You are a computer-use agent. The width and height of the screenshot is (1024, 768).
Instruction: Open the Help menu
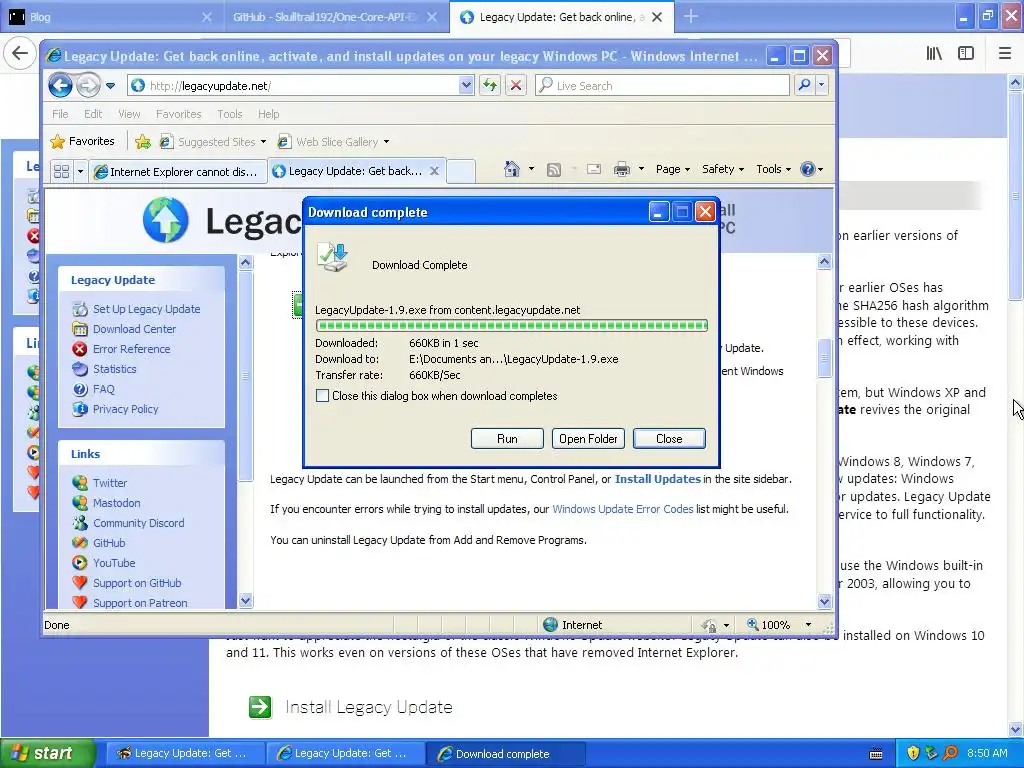click(268, 114)
